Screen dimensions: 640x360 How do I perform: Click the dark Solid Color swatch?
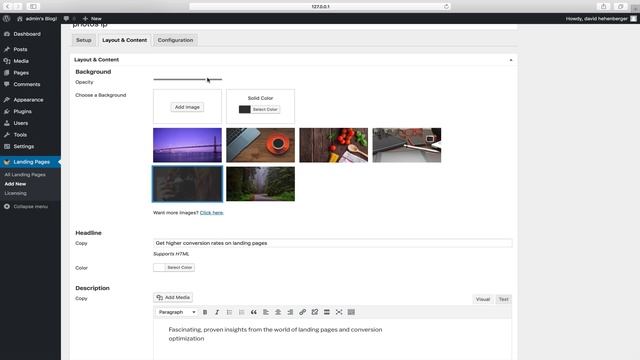pos(244,109)
